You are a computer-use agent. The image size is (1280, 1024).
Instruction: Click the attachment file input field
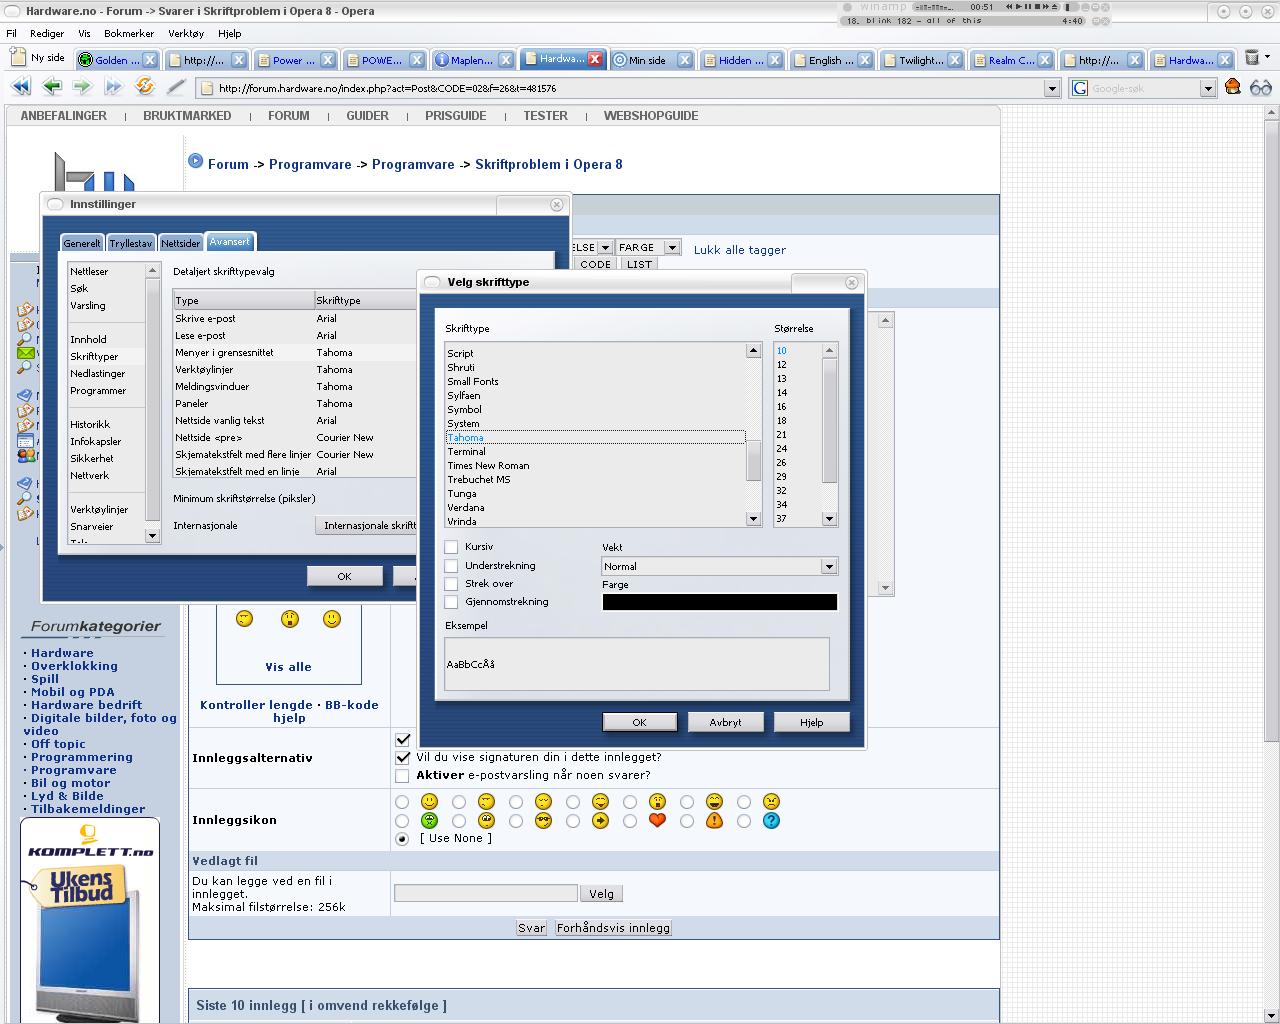[x=485, y=893]
